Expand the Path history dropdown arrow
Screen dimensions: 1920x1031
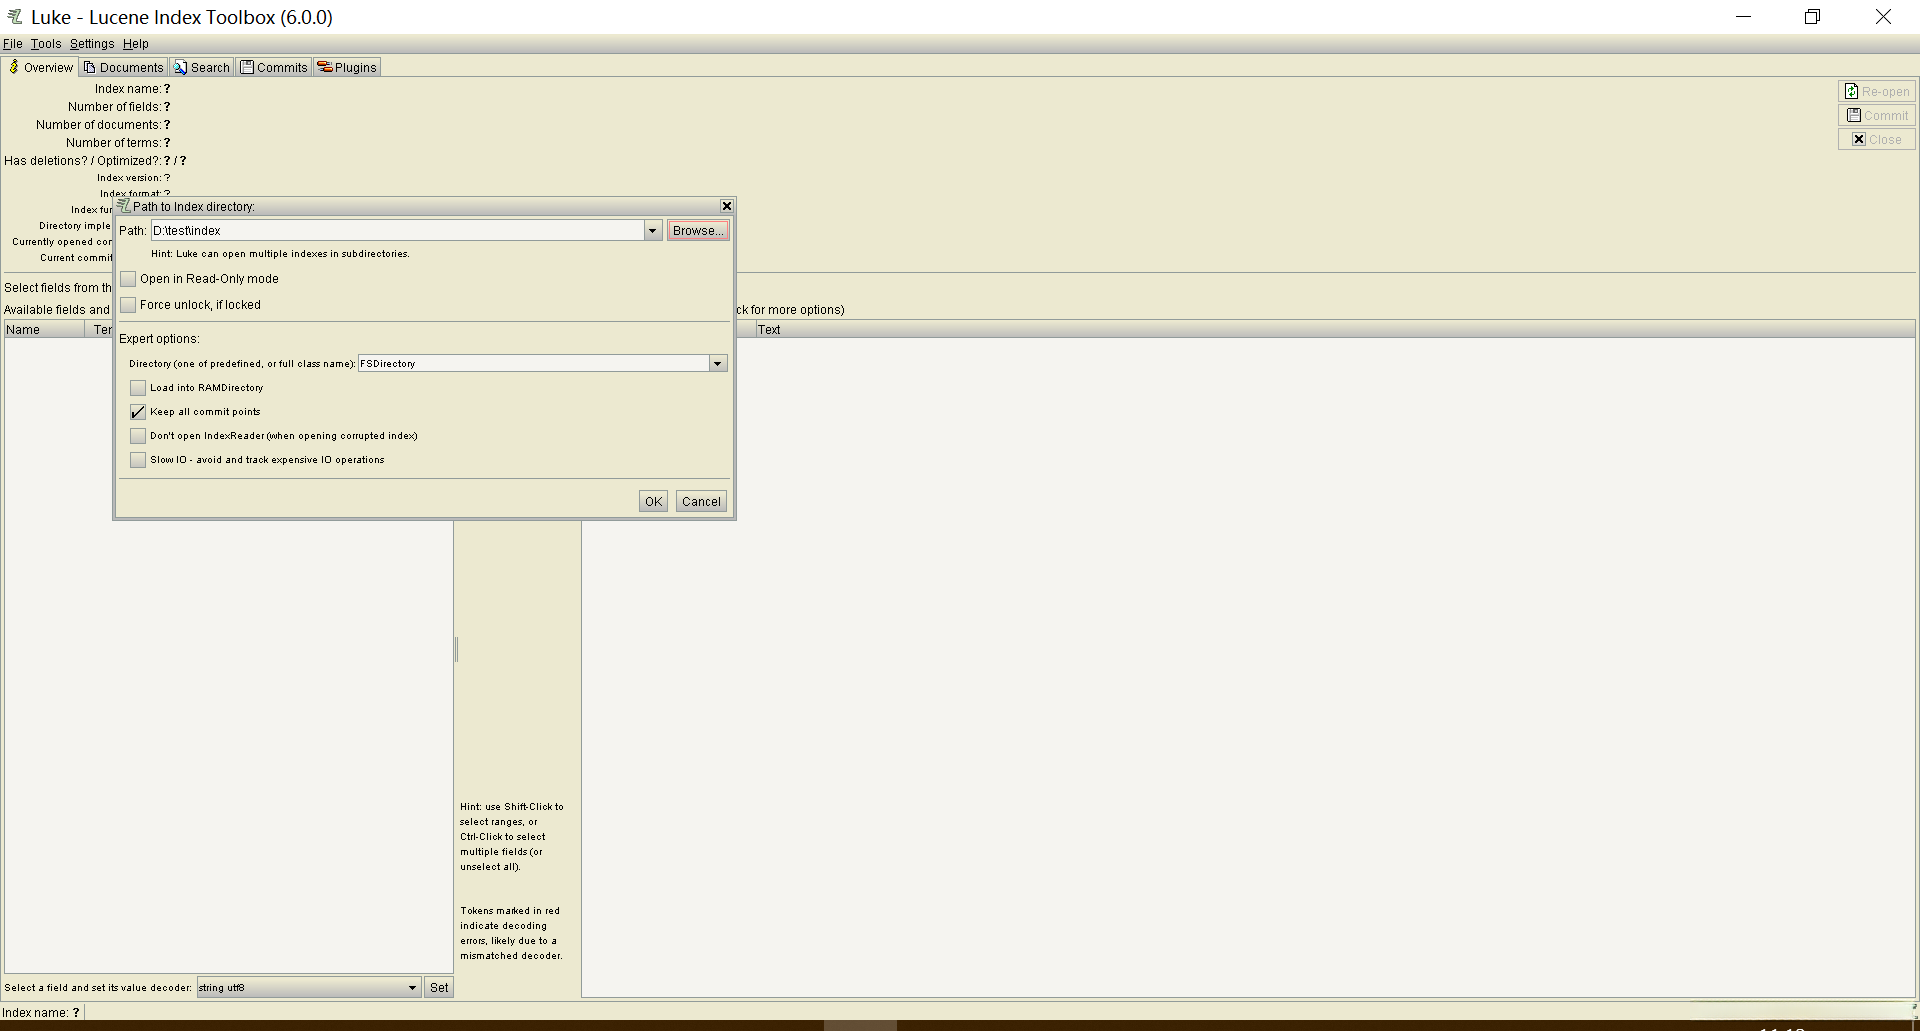pos(652,230)
